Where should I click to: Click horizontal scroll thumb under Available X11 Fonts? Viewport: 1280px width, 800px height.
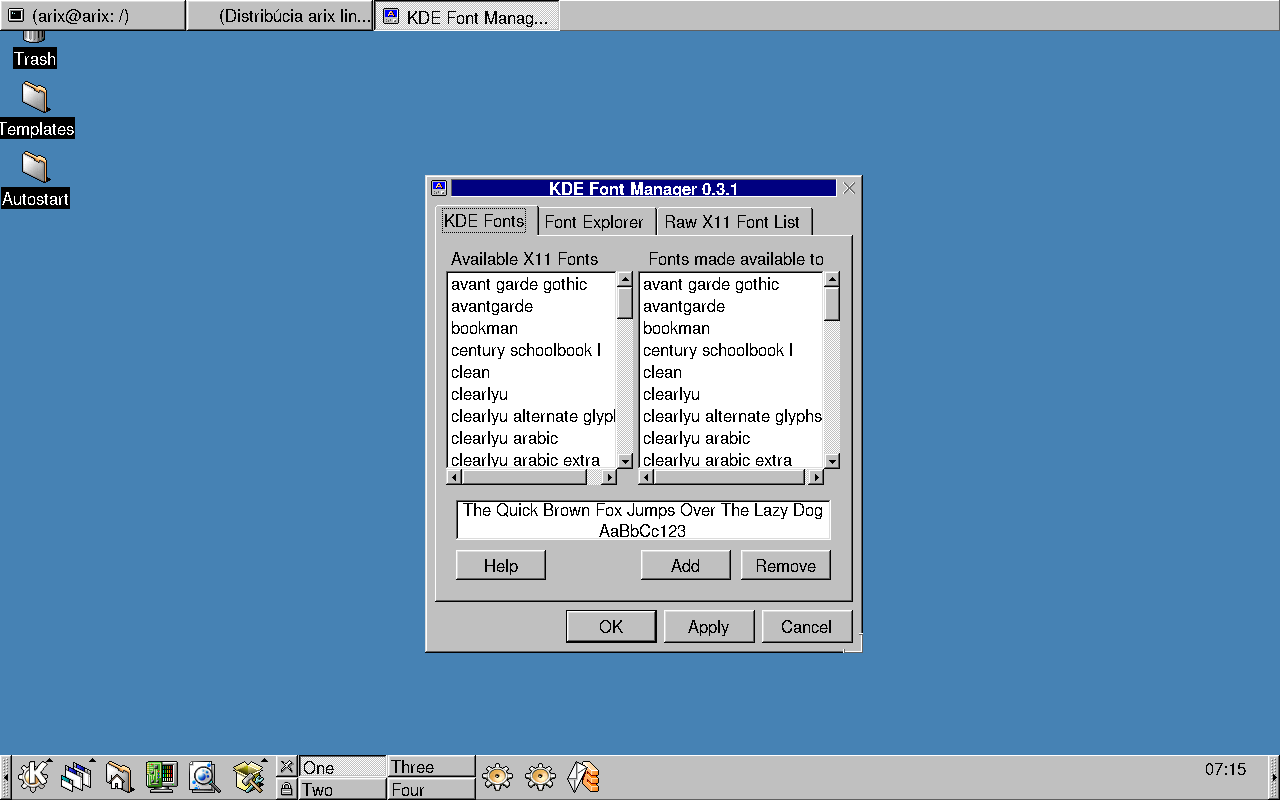pos(524,477)
